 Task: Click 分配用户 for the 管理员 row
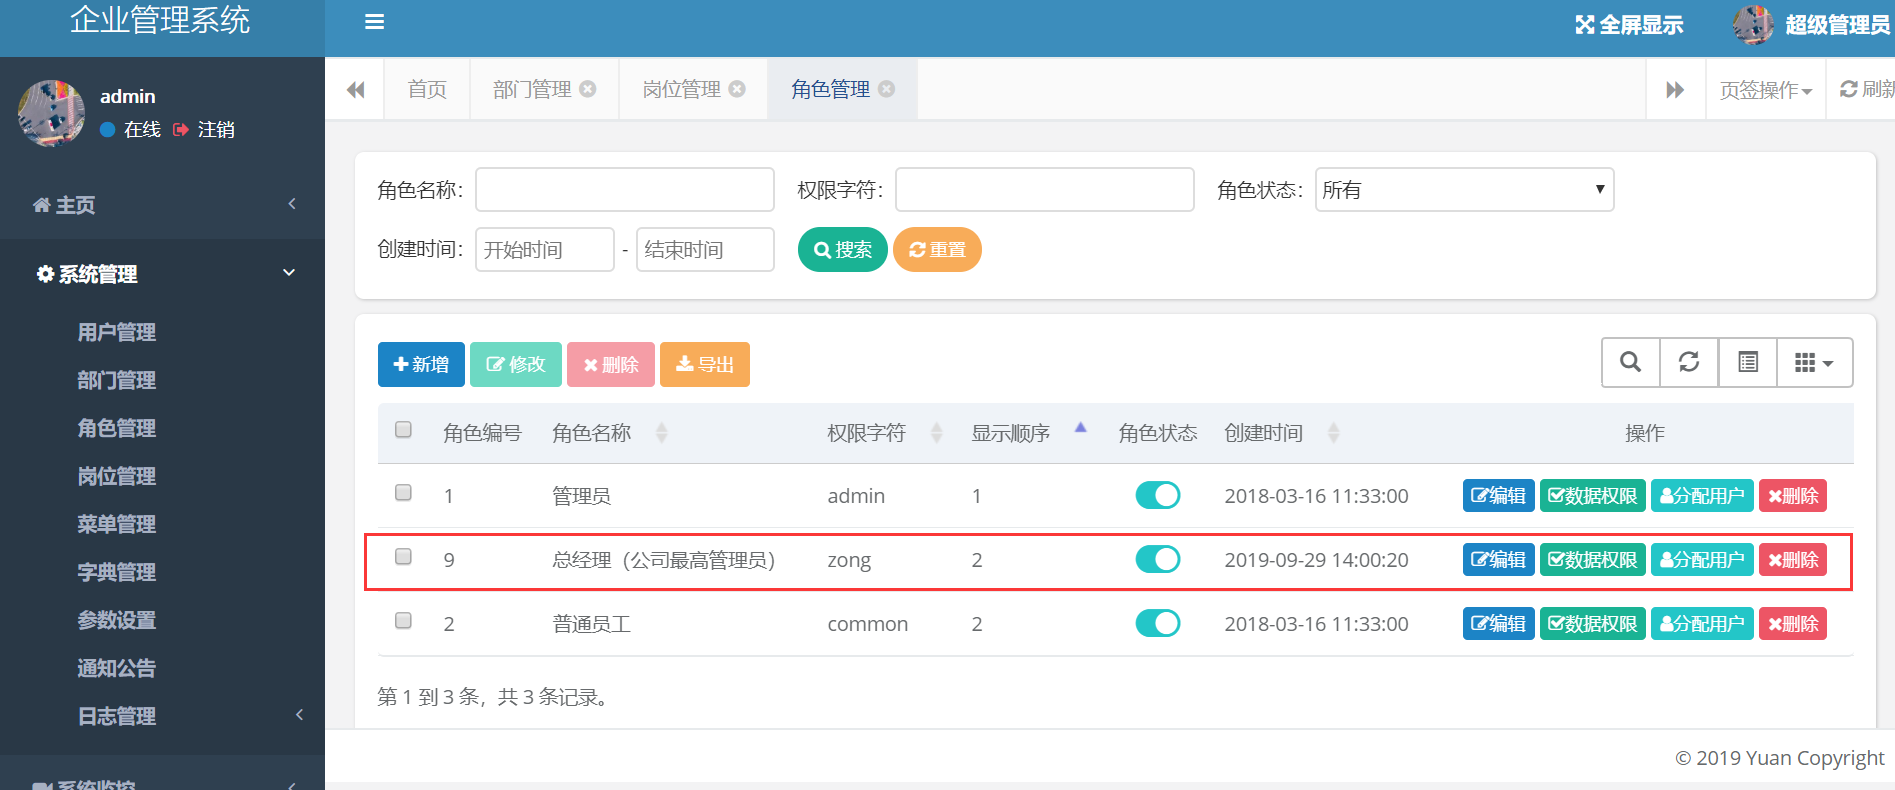click(x=1702, y=495)
